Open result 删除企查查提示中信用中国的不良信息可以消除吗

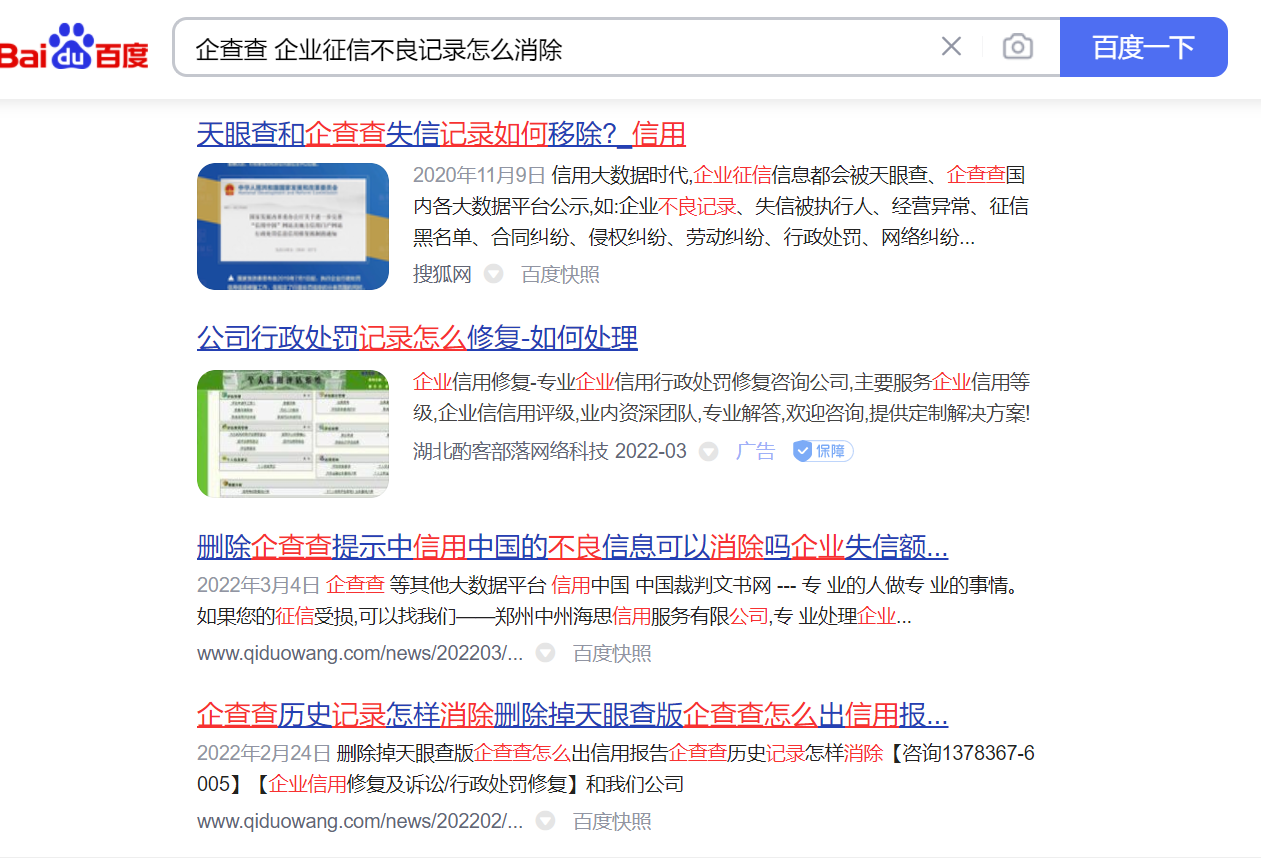pyautogui.click(x=572, y=547)
